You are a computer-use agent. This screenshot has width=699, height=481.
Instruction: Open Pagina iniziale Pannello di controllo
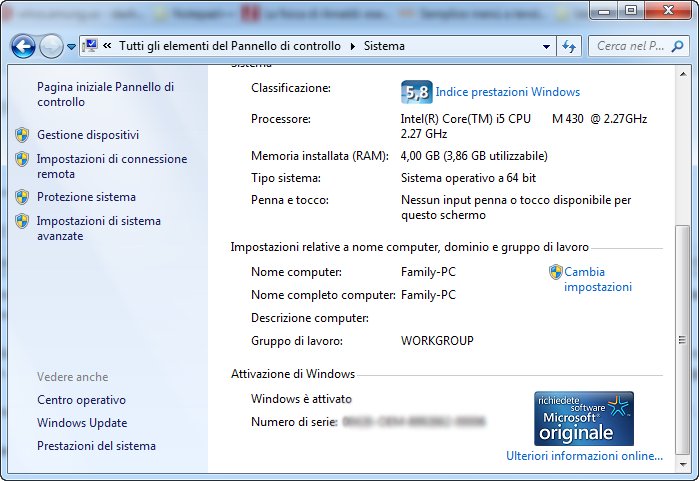coord(105,94)
